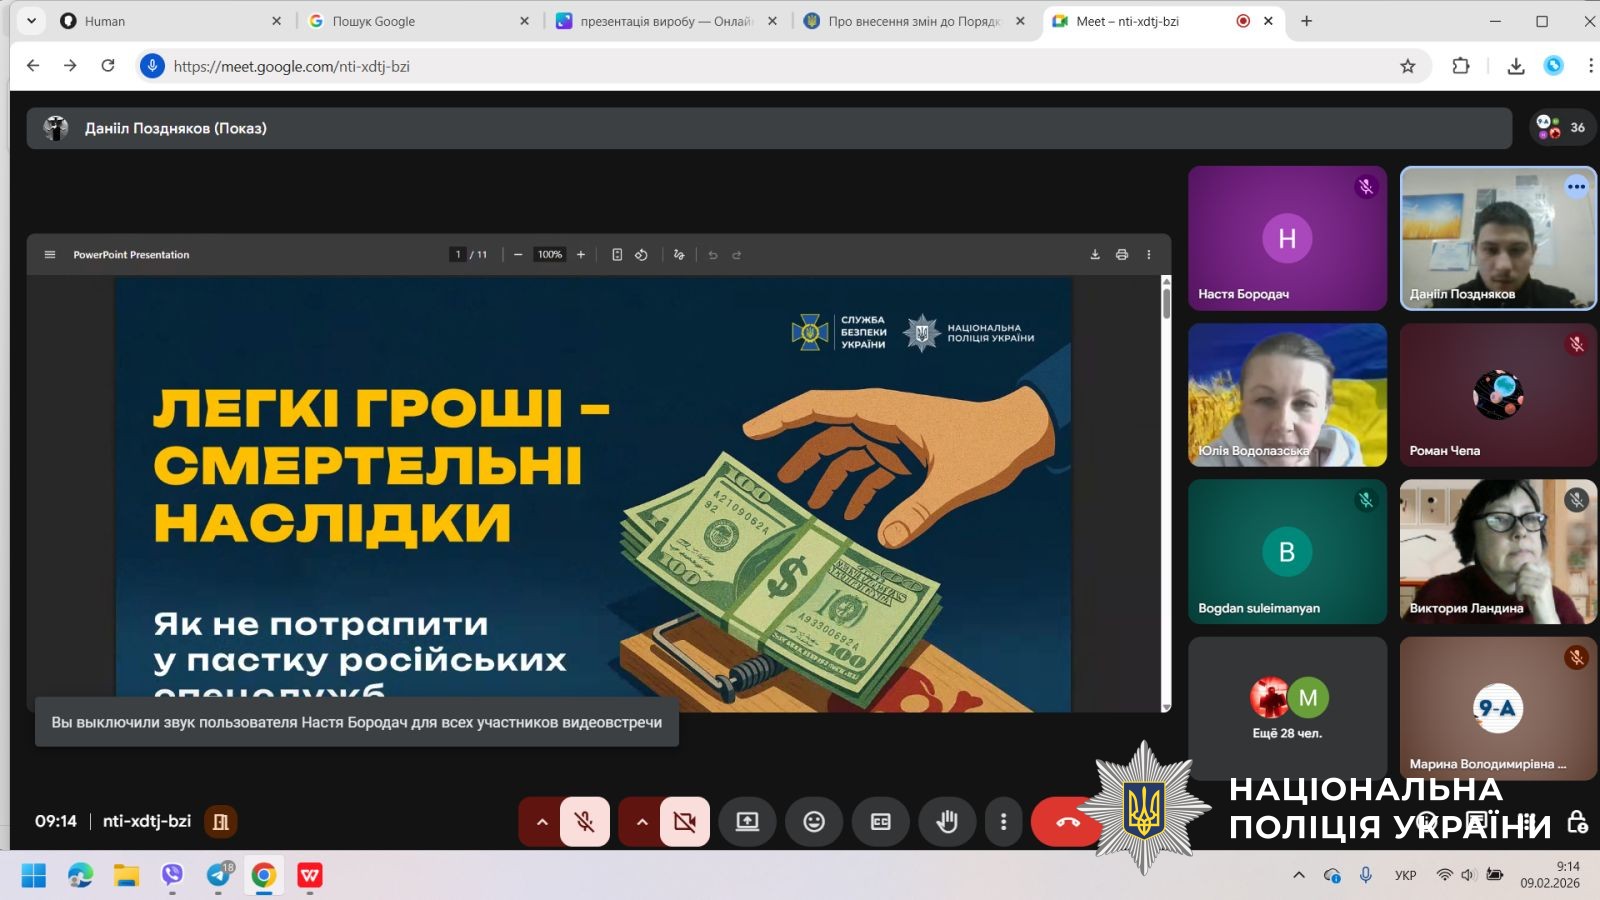Screen dimensions: 1600x900
Task: Raise your hand in the meeting
Action: coord(947,821)
